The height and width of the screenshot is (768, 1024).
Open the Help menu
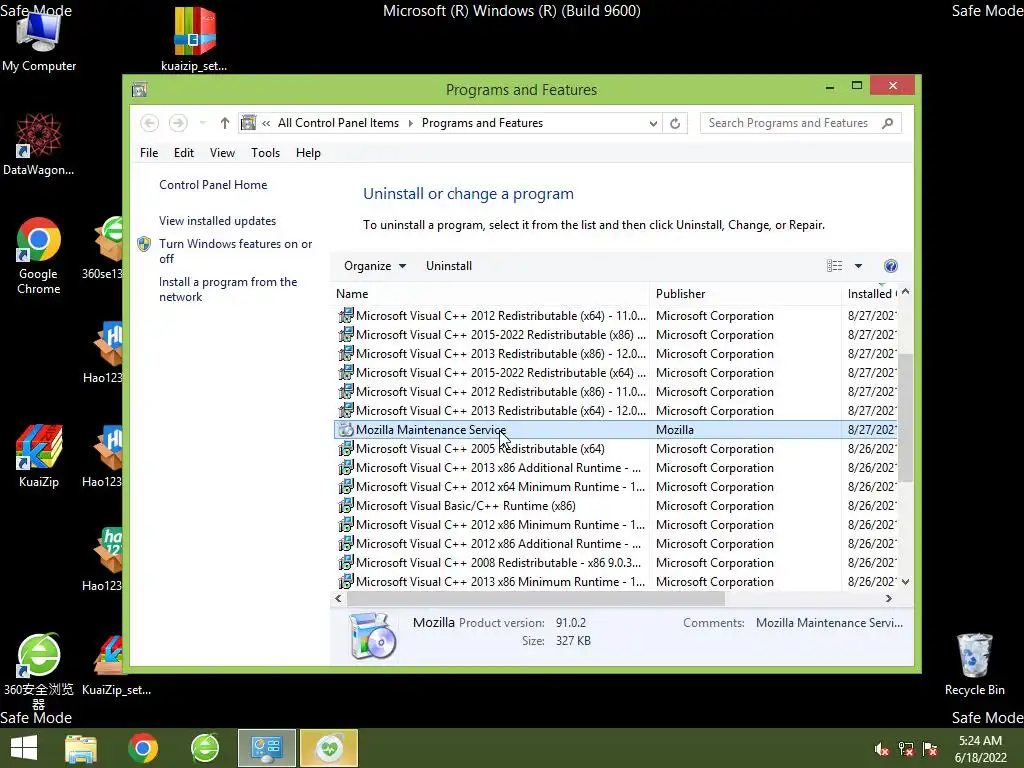(308, 153)
